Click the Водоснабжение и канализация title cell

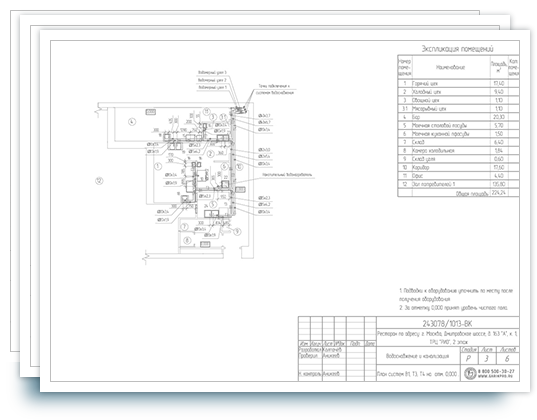[x=417, y=356]
